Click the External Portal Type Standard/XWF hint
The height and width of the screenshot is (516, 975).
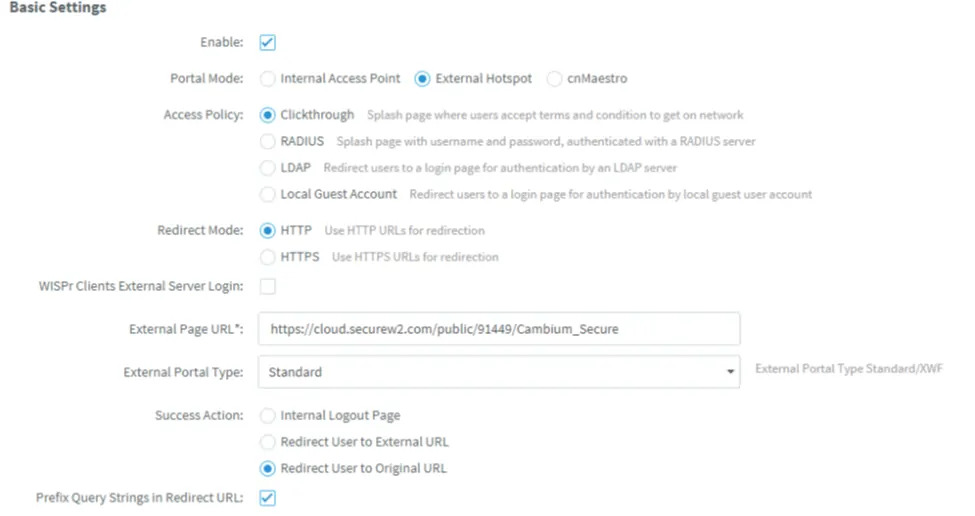849,369
